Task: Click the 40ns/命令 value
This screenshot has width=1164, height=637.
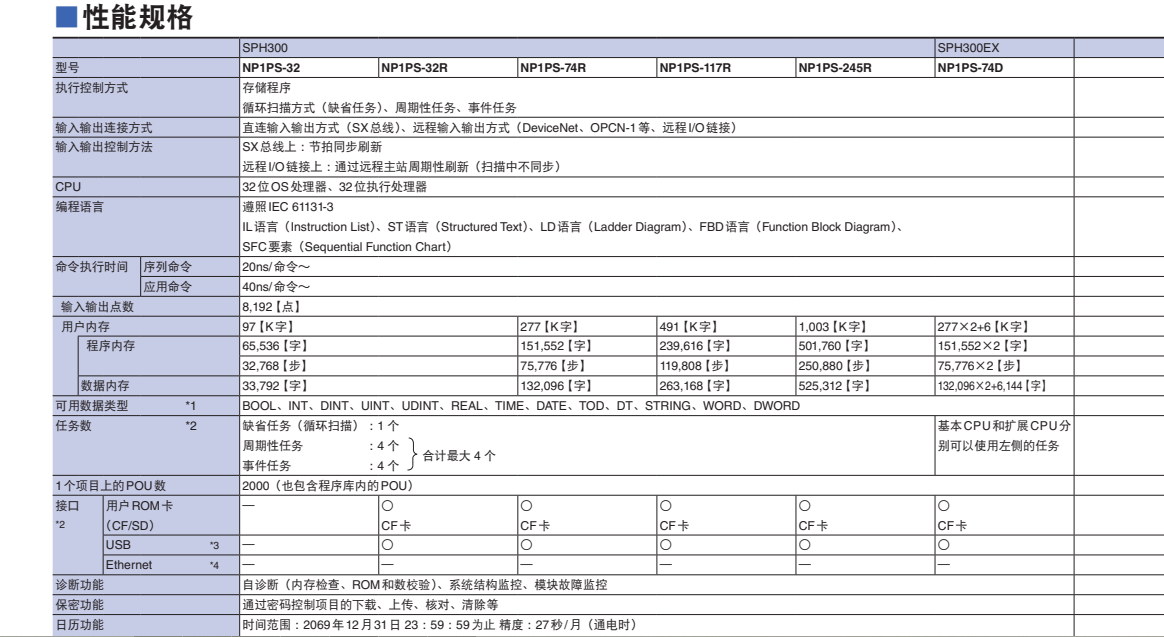Action: coord(276,287)
